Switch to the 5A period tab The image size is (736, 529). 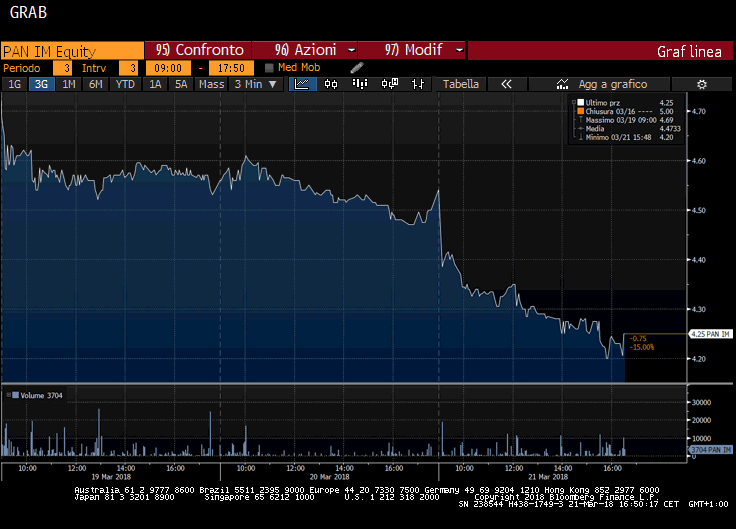[x=181, y=84]
